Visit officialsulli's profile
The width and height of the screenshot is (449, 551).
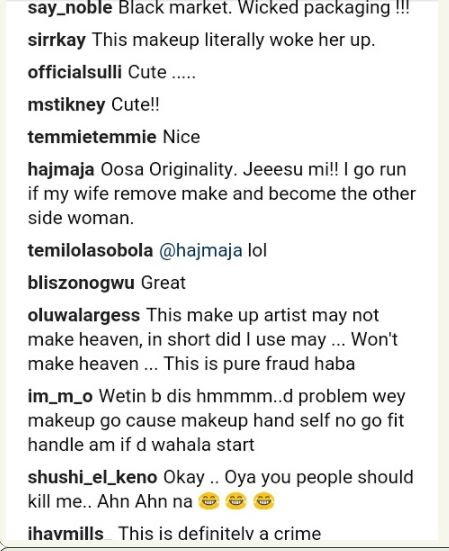(x=75, y=72)
